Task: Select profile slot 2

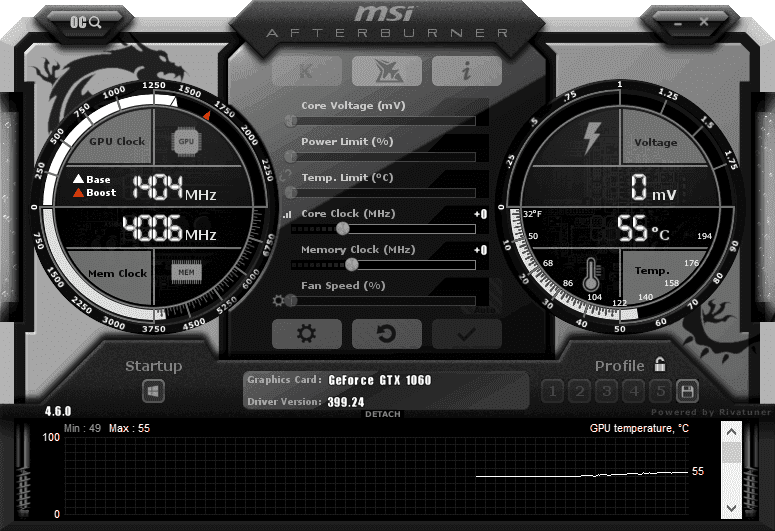Action: pos(580,392)
